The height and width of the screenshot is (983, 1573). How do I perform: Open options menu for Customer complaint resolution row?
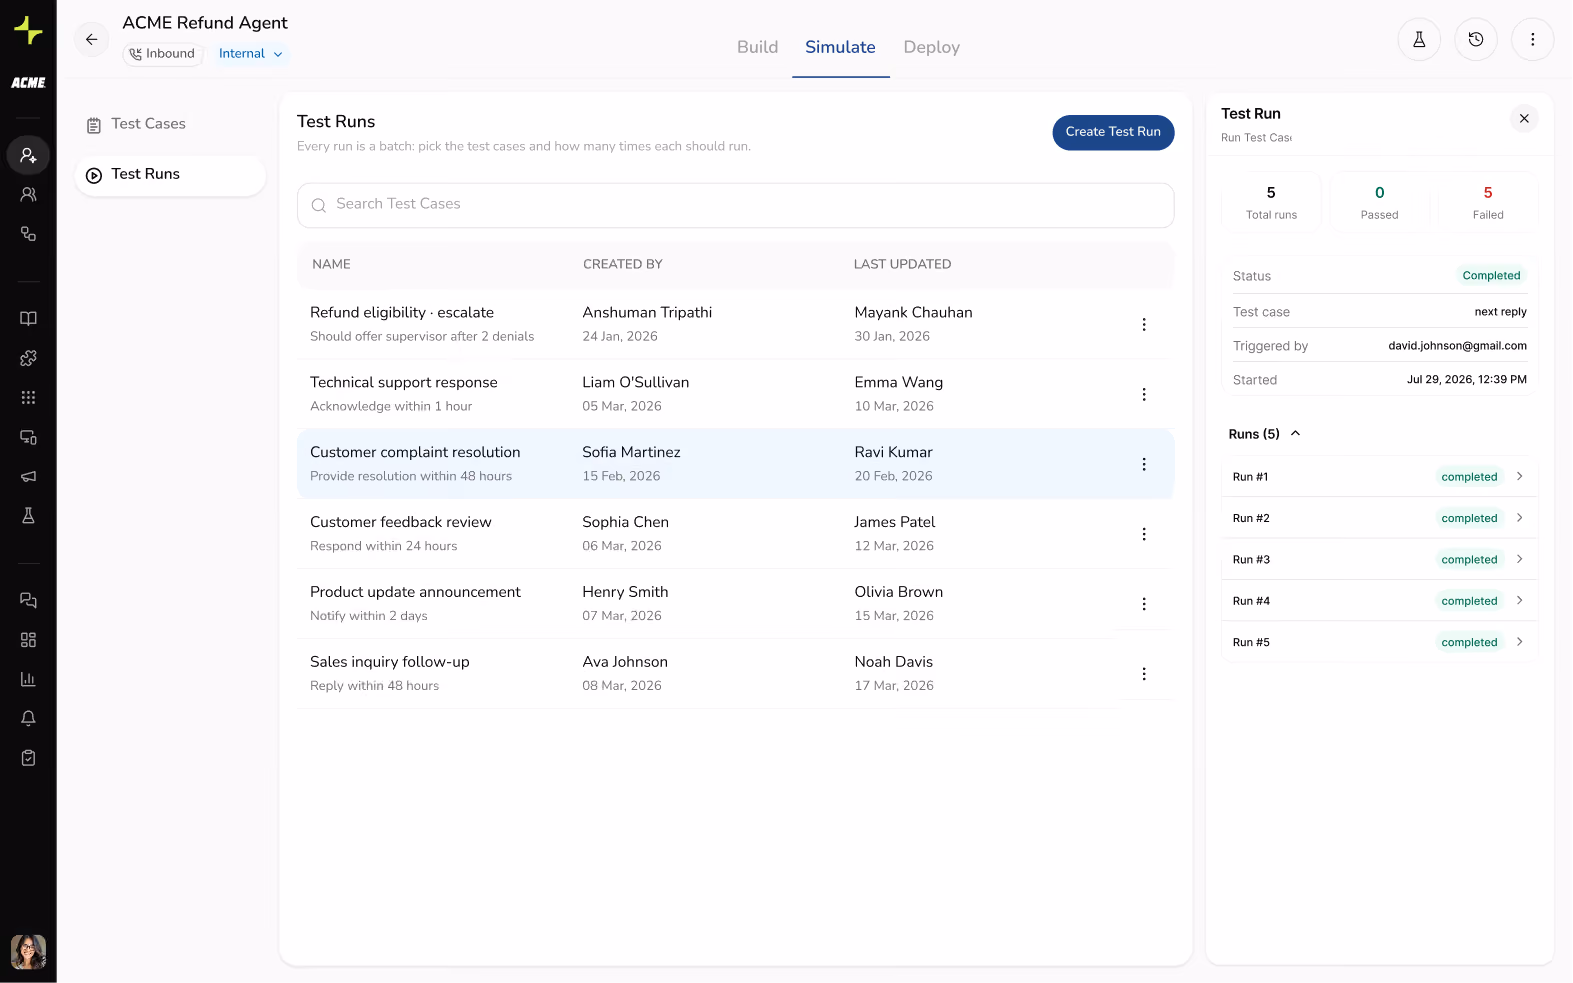[x=1144, y=464]
